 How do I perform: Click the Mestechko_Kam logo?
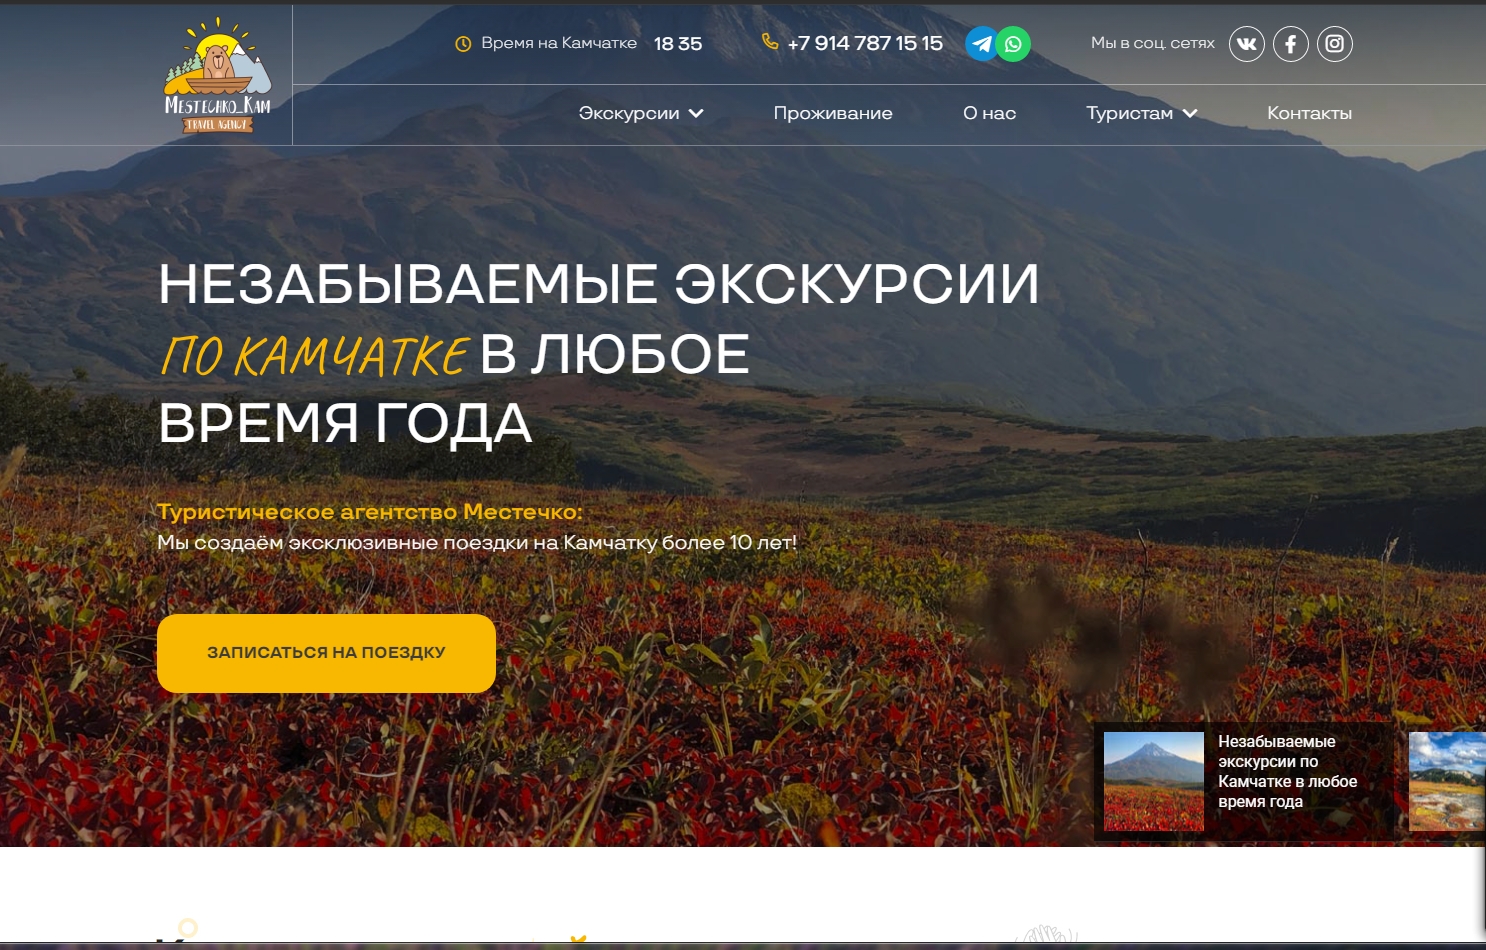[x=217, y=75]
